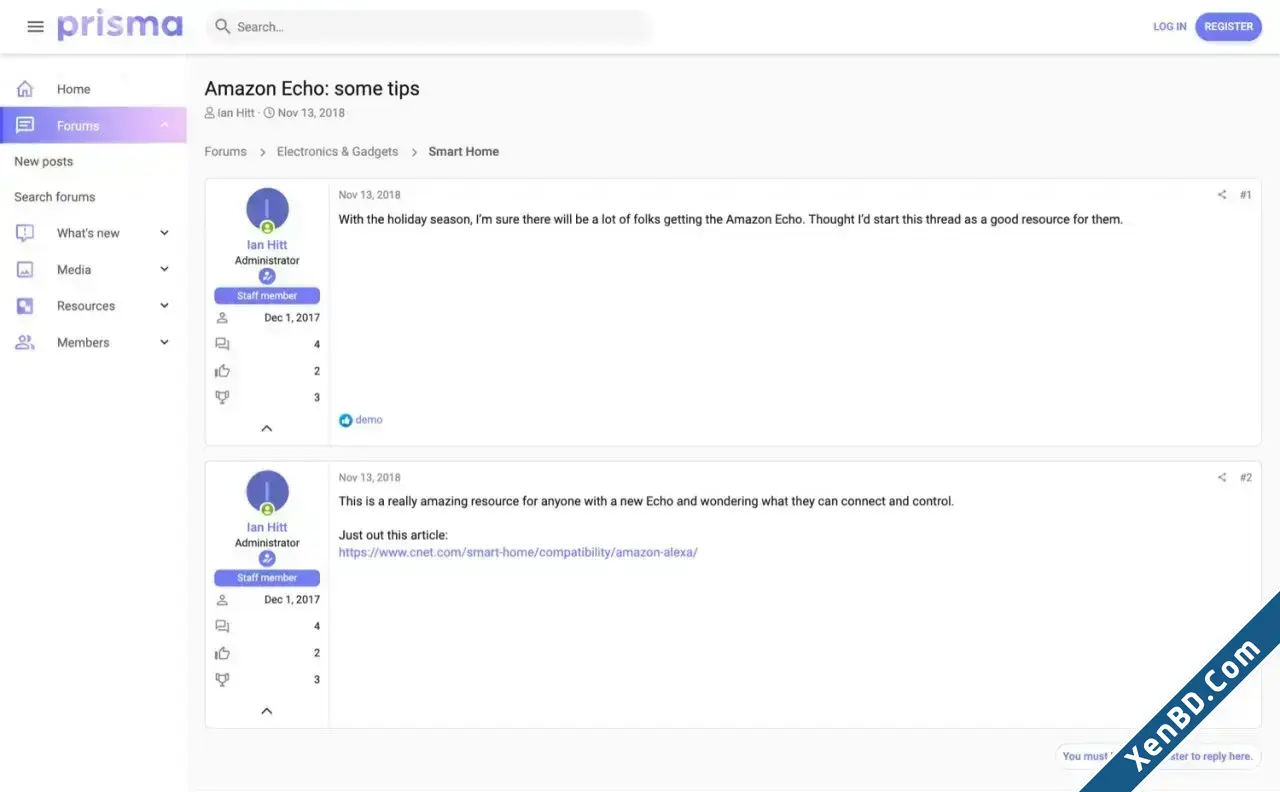Click Ian Hitt avatar in post #2
The width and height of the screenshot is (1280, 792).
coord(267,491)
